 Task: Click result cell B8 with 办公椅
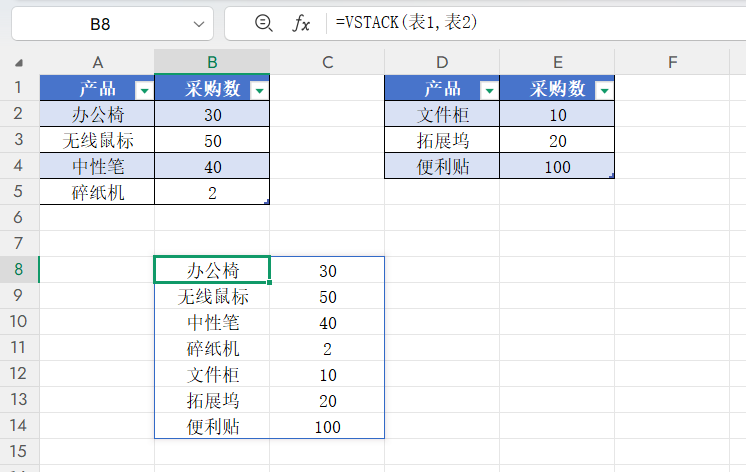coord(212,270)
